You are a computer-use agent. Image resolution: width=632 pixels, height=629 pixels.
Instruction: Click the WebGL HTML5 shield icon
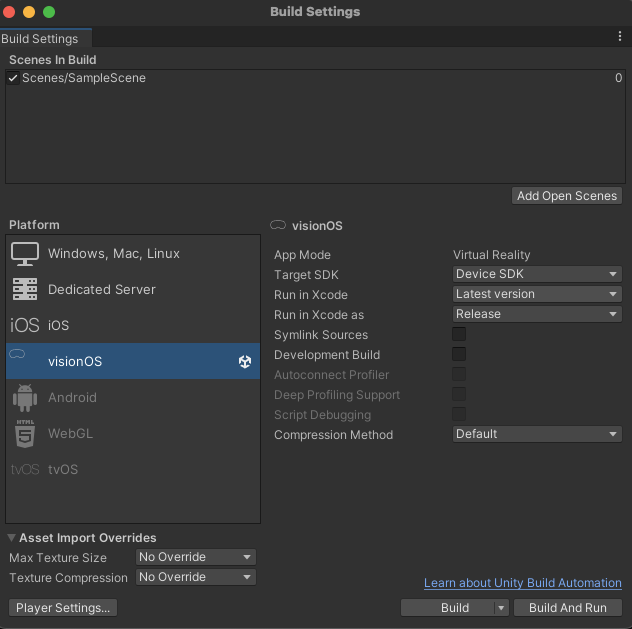[25, 434]
